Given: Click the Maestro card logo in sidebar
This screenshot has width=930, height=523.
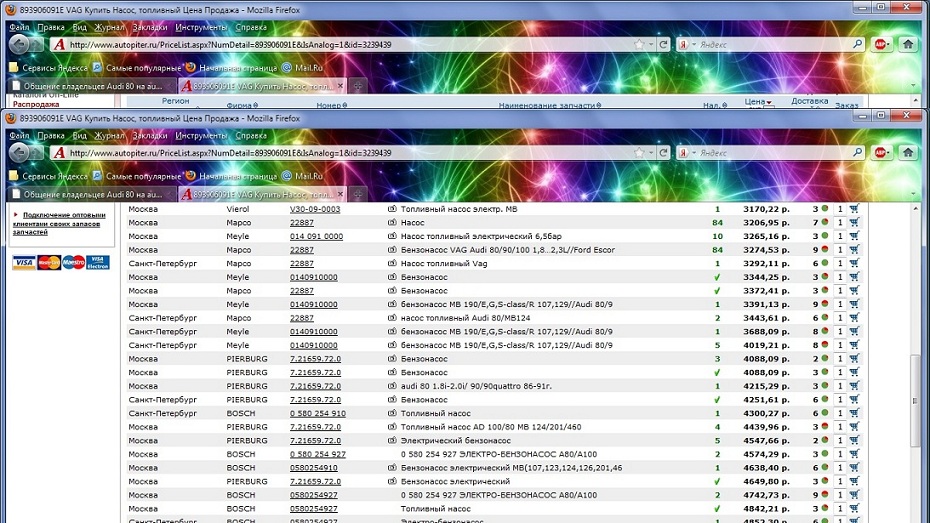Looking at the screenshot, I should (74, 262).
